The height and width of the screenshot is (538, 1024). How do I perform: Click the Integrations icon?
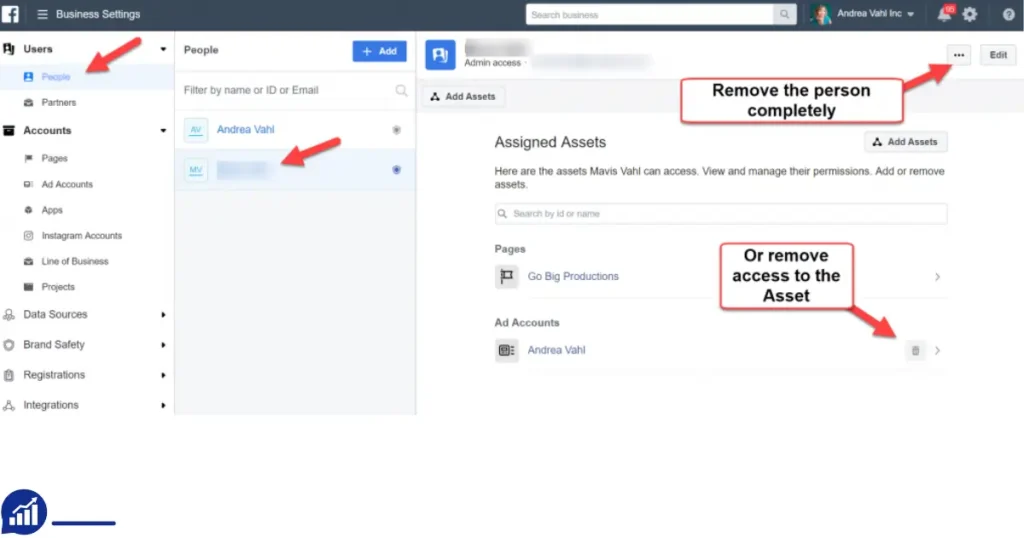(x=8, y=405)
